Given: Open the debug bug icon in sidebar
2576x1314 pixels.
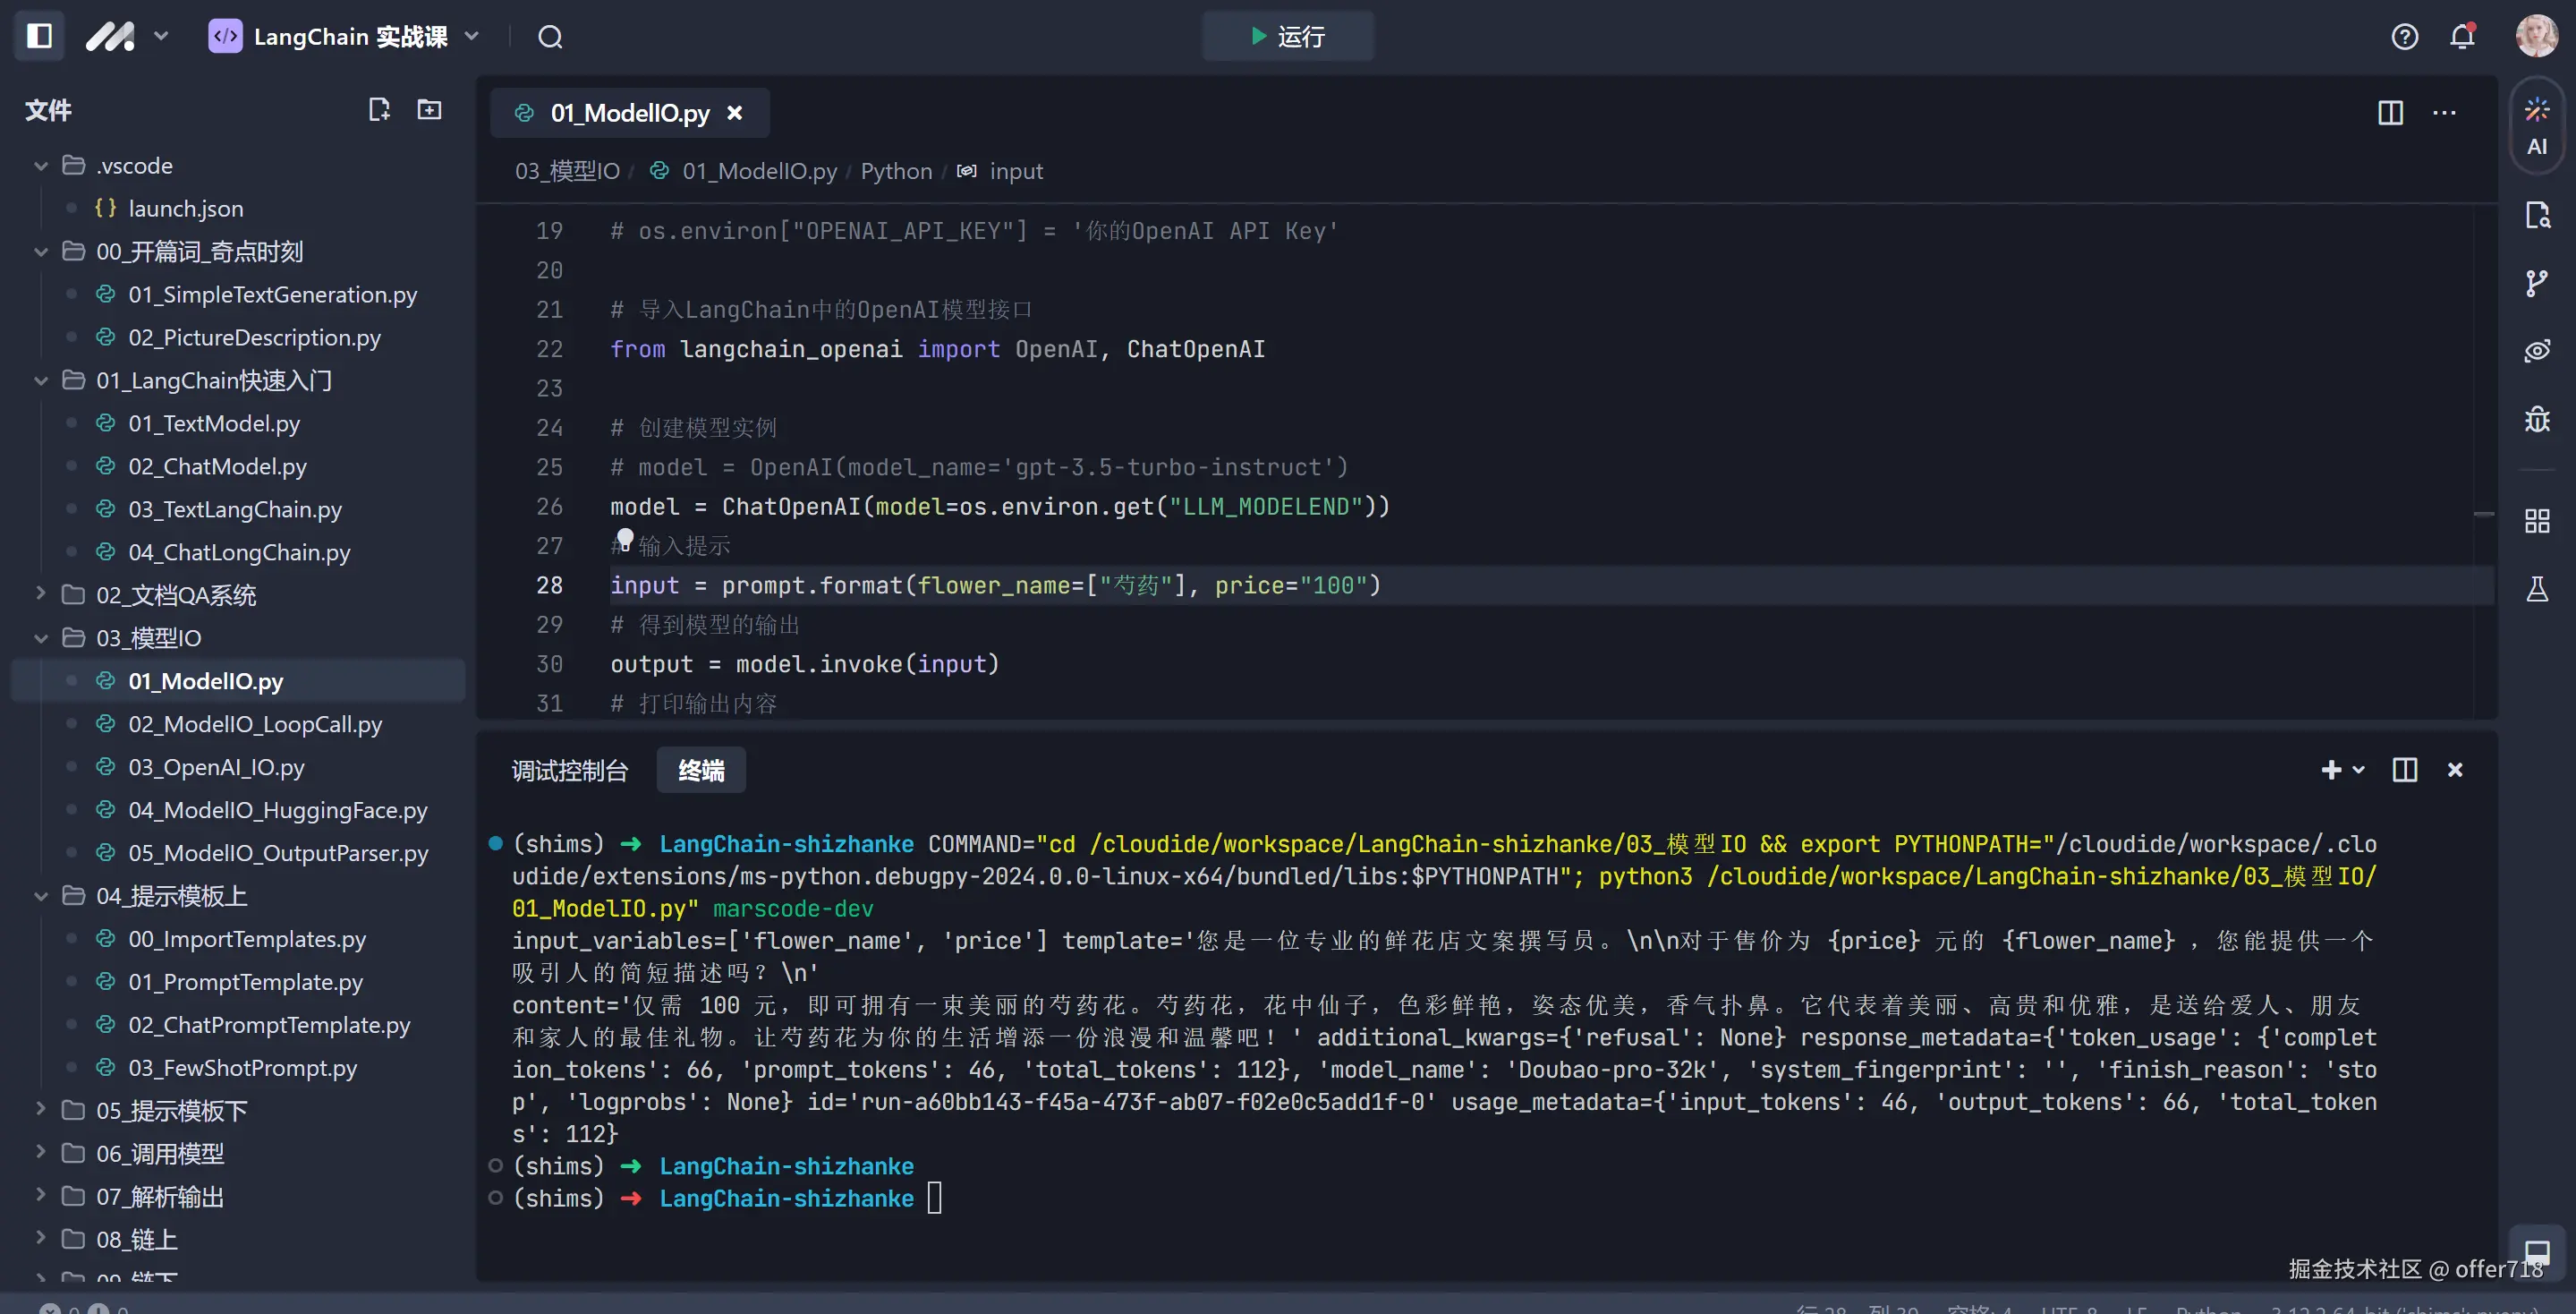Looking at the screenshot, I should pos(2536,419).
